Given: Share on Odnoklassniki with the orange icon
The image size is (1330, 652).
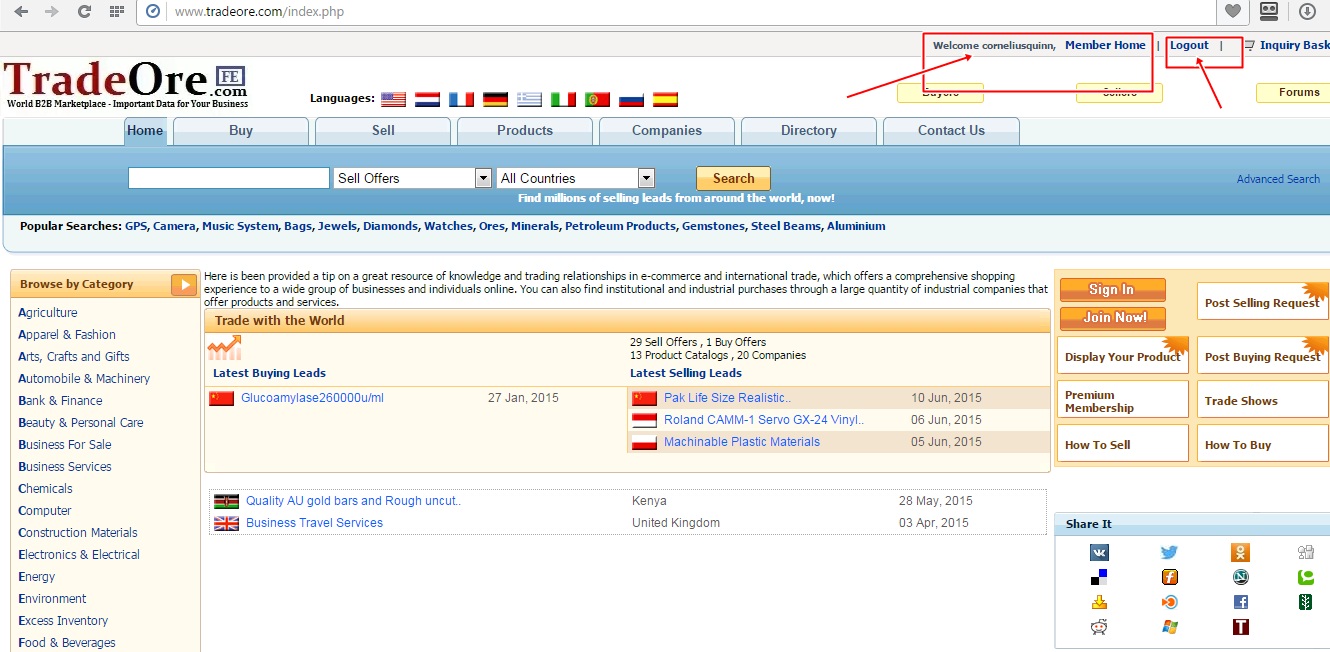Looking at the screenshot, I should point(1240,553).
